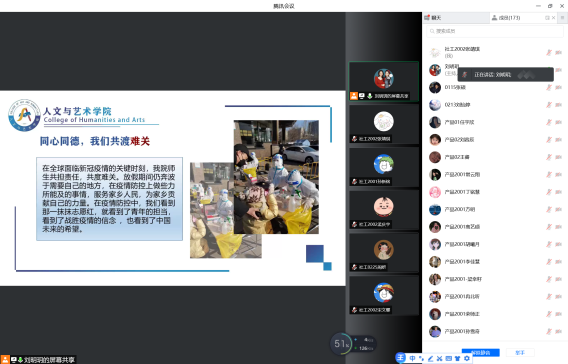Click the blue 解除静音 unmute button
Image resolution: width=568 pixels, height=364 pixels.
(x=480, y=352)
